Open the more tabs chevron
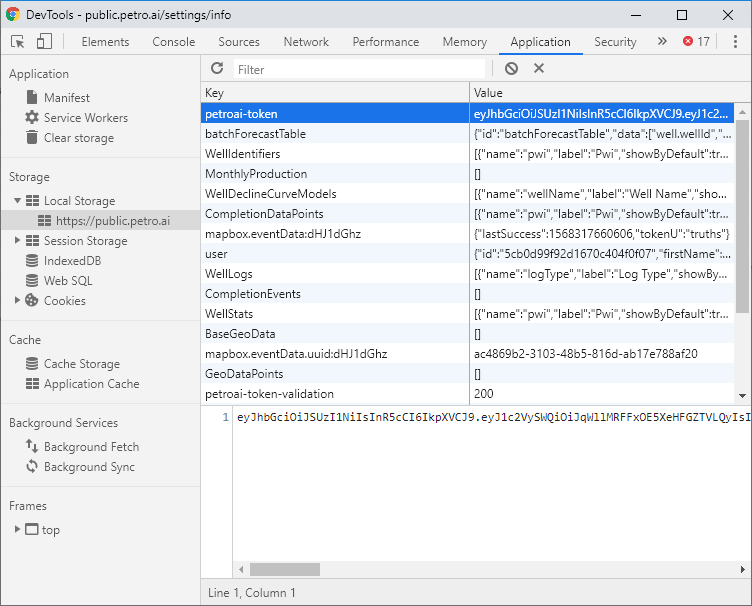752x606 pixels. 662,41
